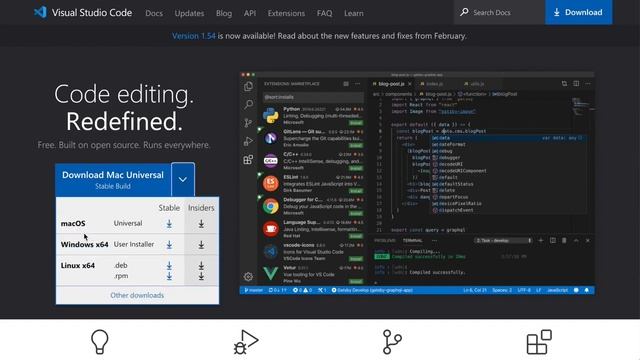The width and height of the screenshot is (640, 360).
Task: Click the TERMINAL panel tab
Action: (412, 240)
